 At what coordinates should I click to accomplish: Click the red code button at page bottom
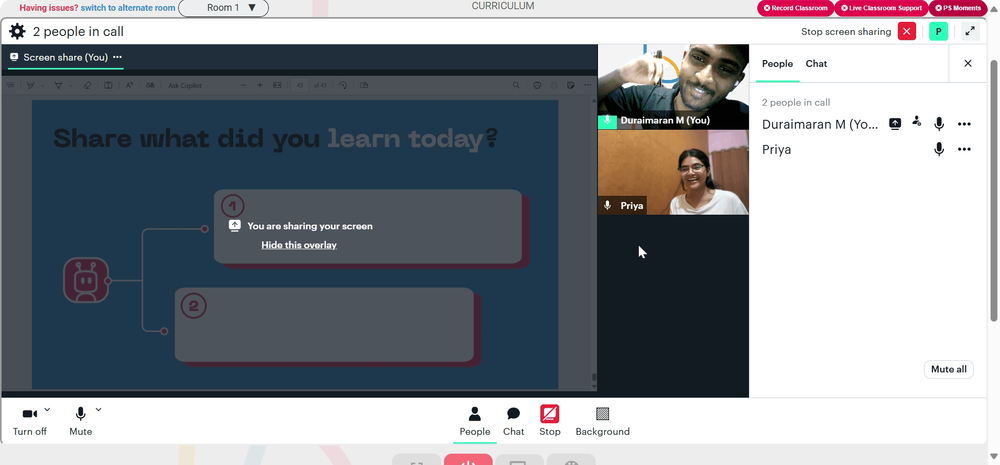[x=467, y=460]
